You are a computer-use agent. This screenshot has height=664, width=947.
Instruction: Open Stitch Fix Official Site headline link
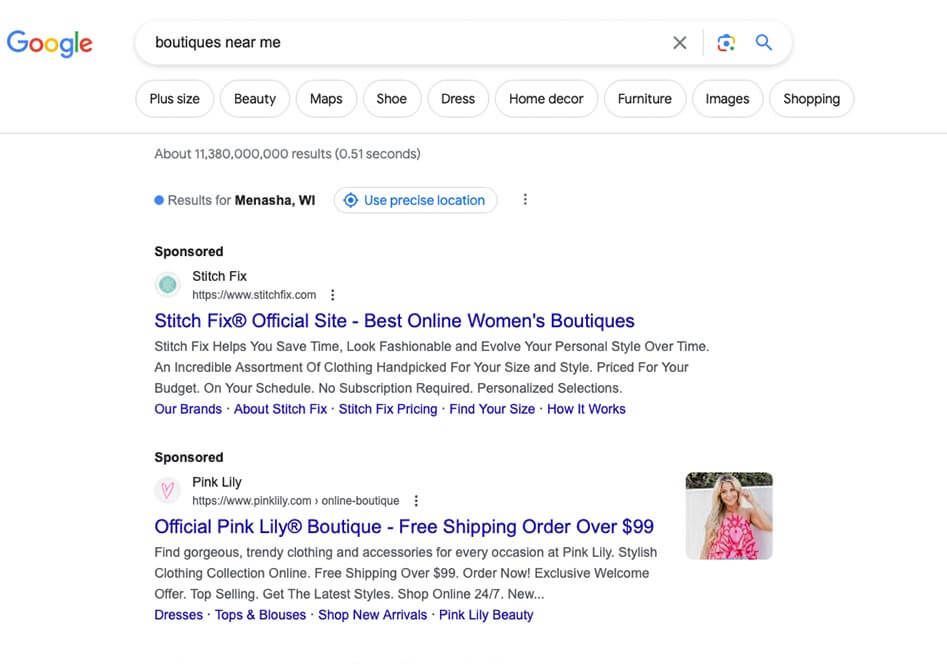tap(394, 321)
